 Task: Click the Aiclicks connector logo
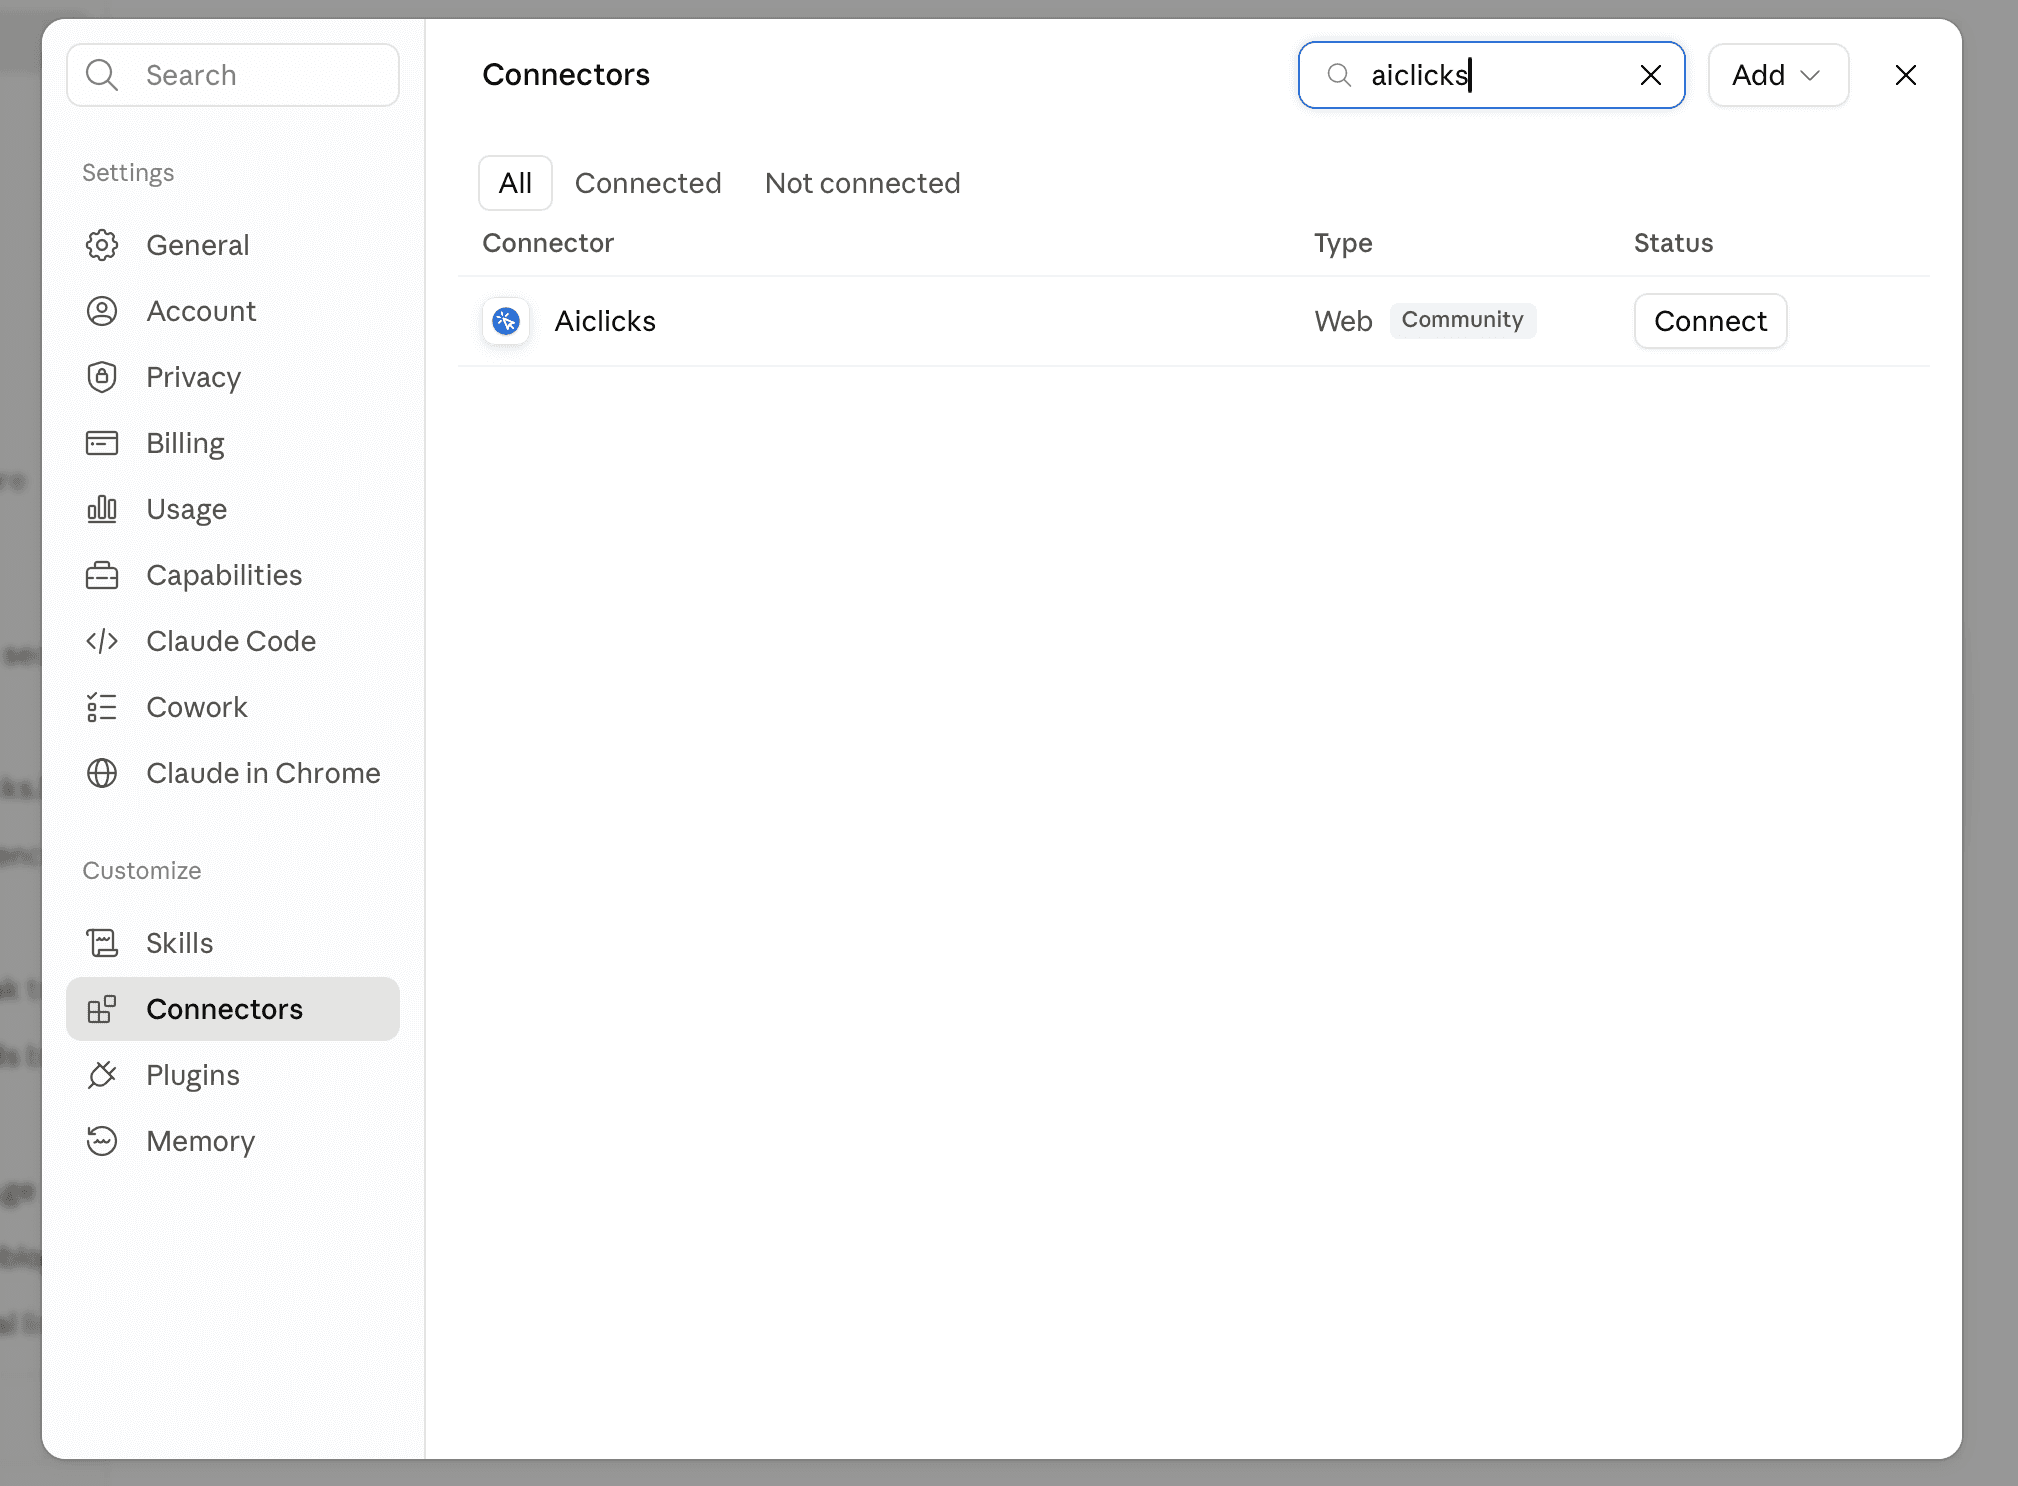coord(506,321)
